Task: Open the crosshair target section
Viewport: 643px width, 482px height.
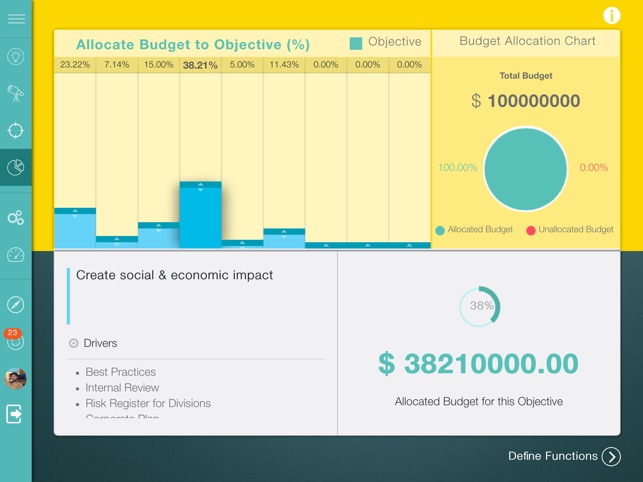Action: [16, 130]
